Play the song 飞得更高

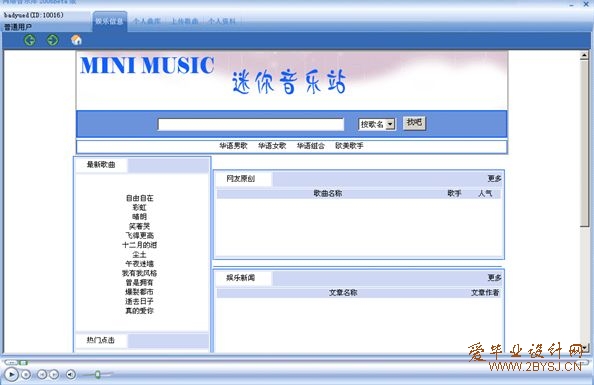click(139, 236)
